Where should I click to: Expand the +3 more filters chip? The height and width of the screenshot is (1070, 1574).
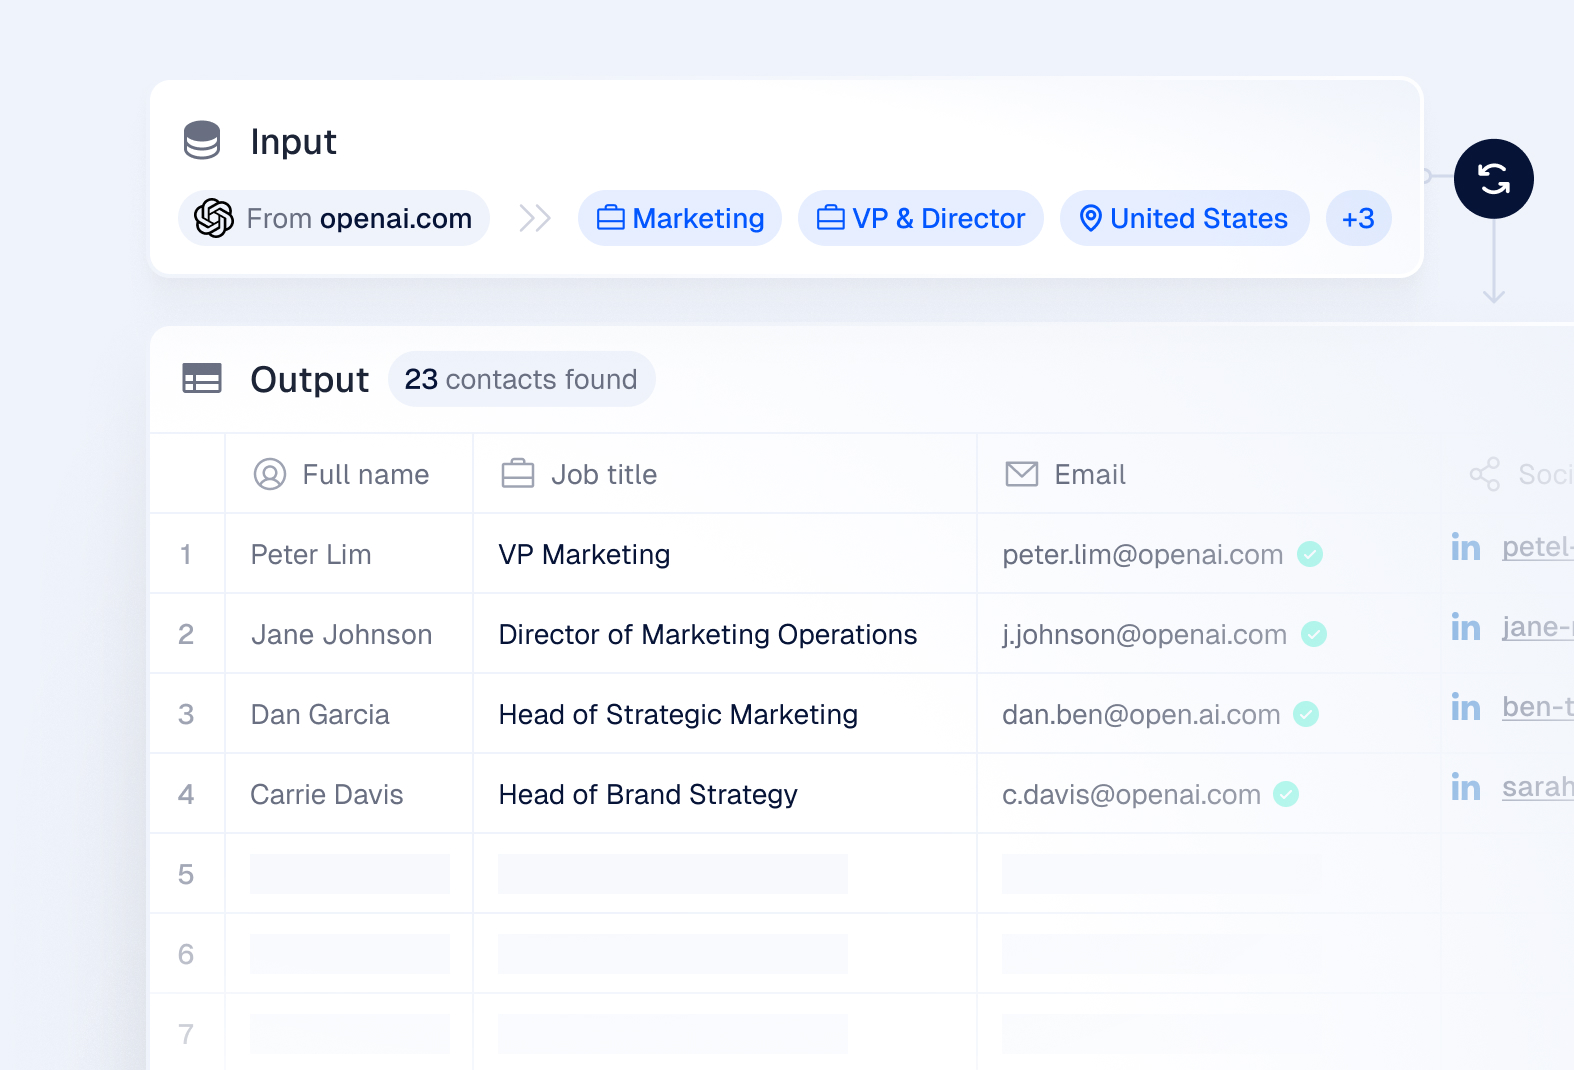coord(1358,218)
